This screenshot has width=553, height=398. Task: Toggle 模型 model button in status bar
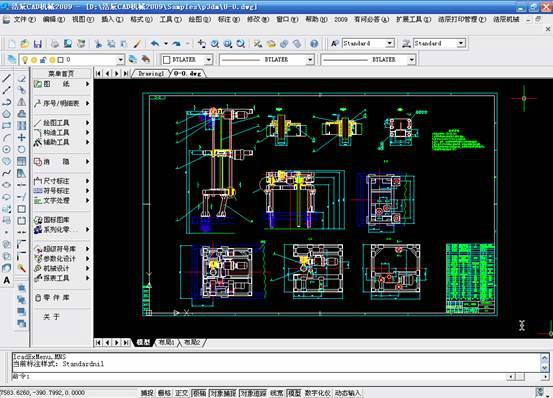(x=294, y=393)
